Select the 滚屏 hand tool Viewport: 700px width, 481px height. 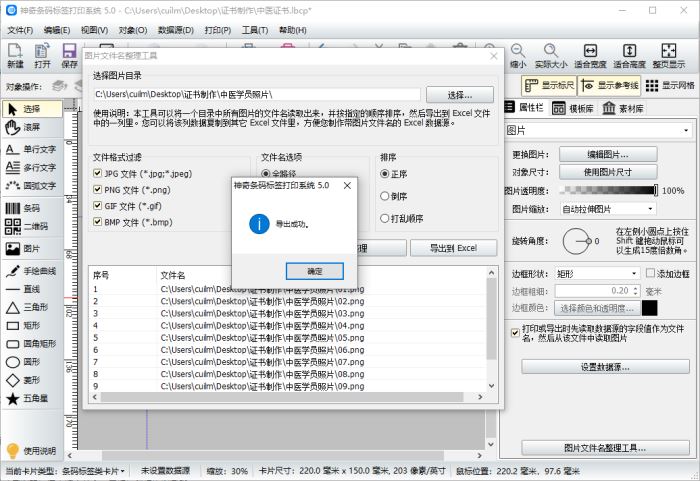pos(32,127)
